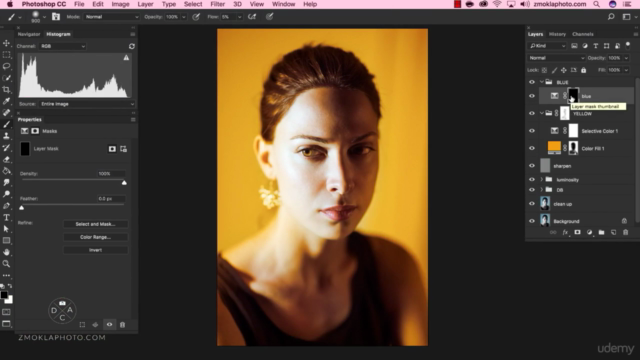Select the Crop tool
This screenshot has height=360, width=640.
click(6, 89)
